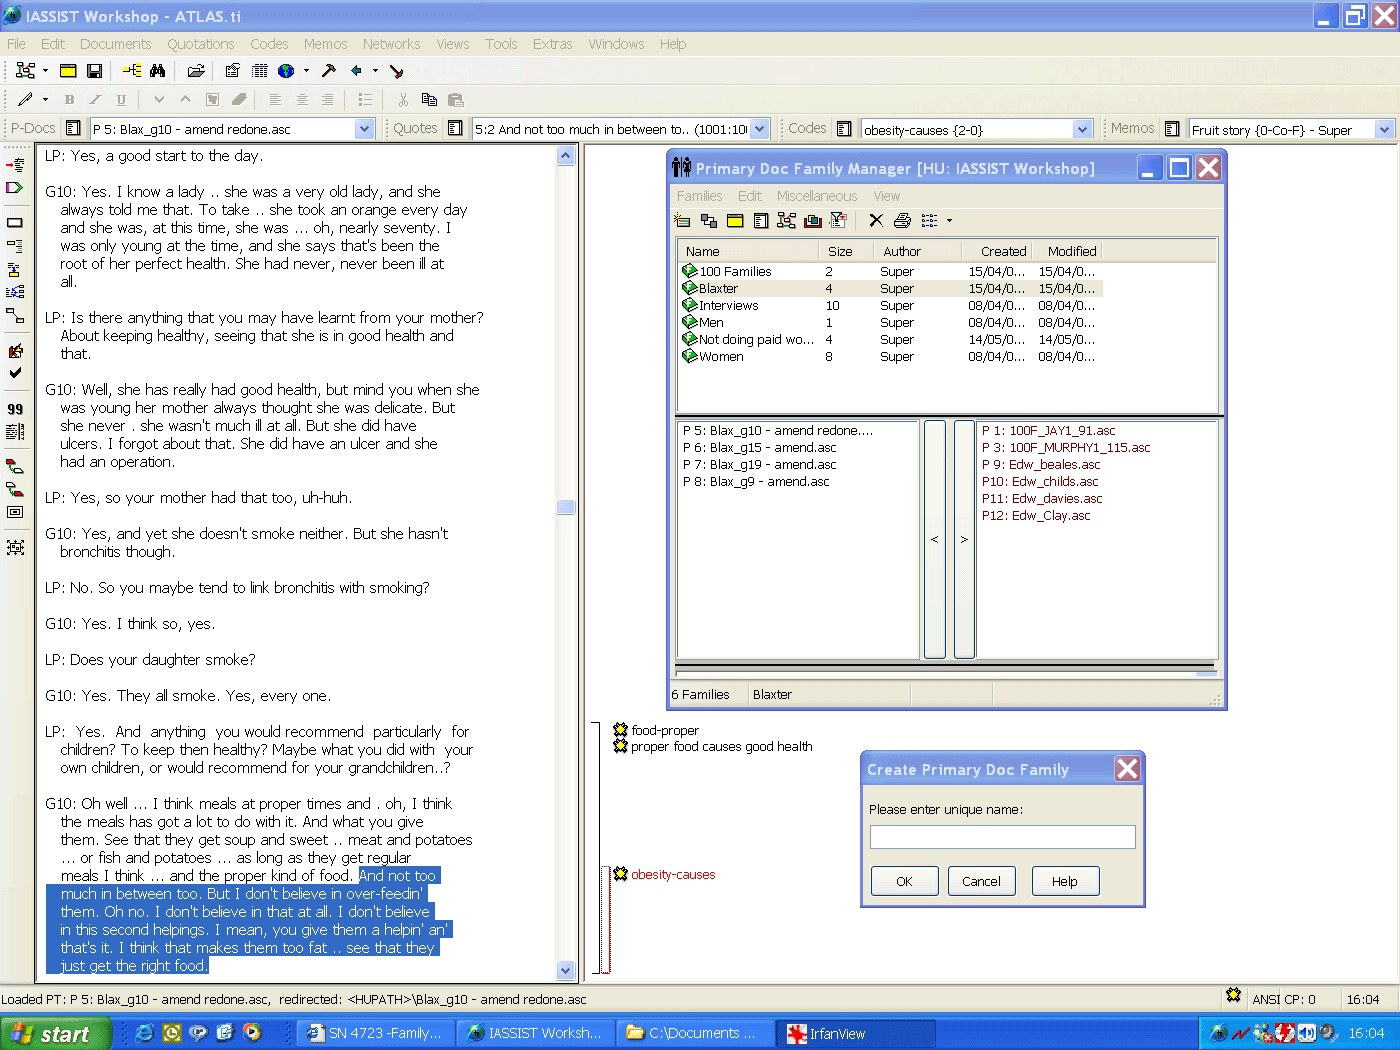Toggle the P-Docs list manager button
The height and width of the screenshot is (1050, 1400).
[73, 129]
